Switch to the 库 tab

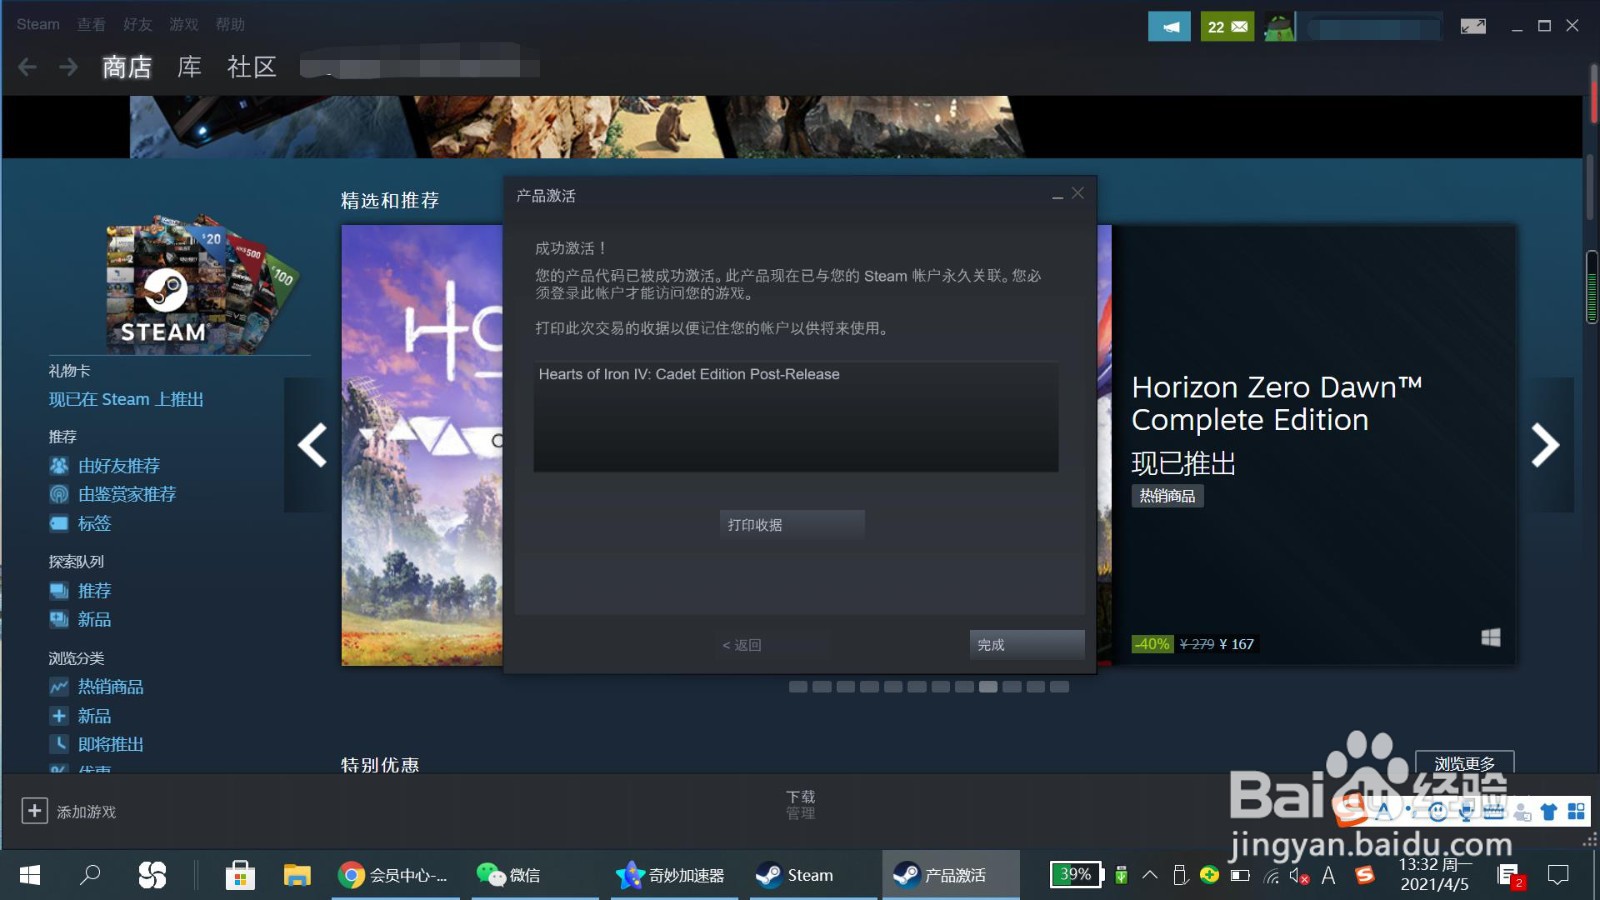189,67
